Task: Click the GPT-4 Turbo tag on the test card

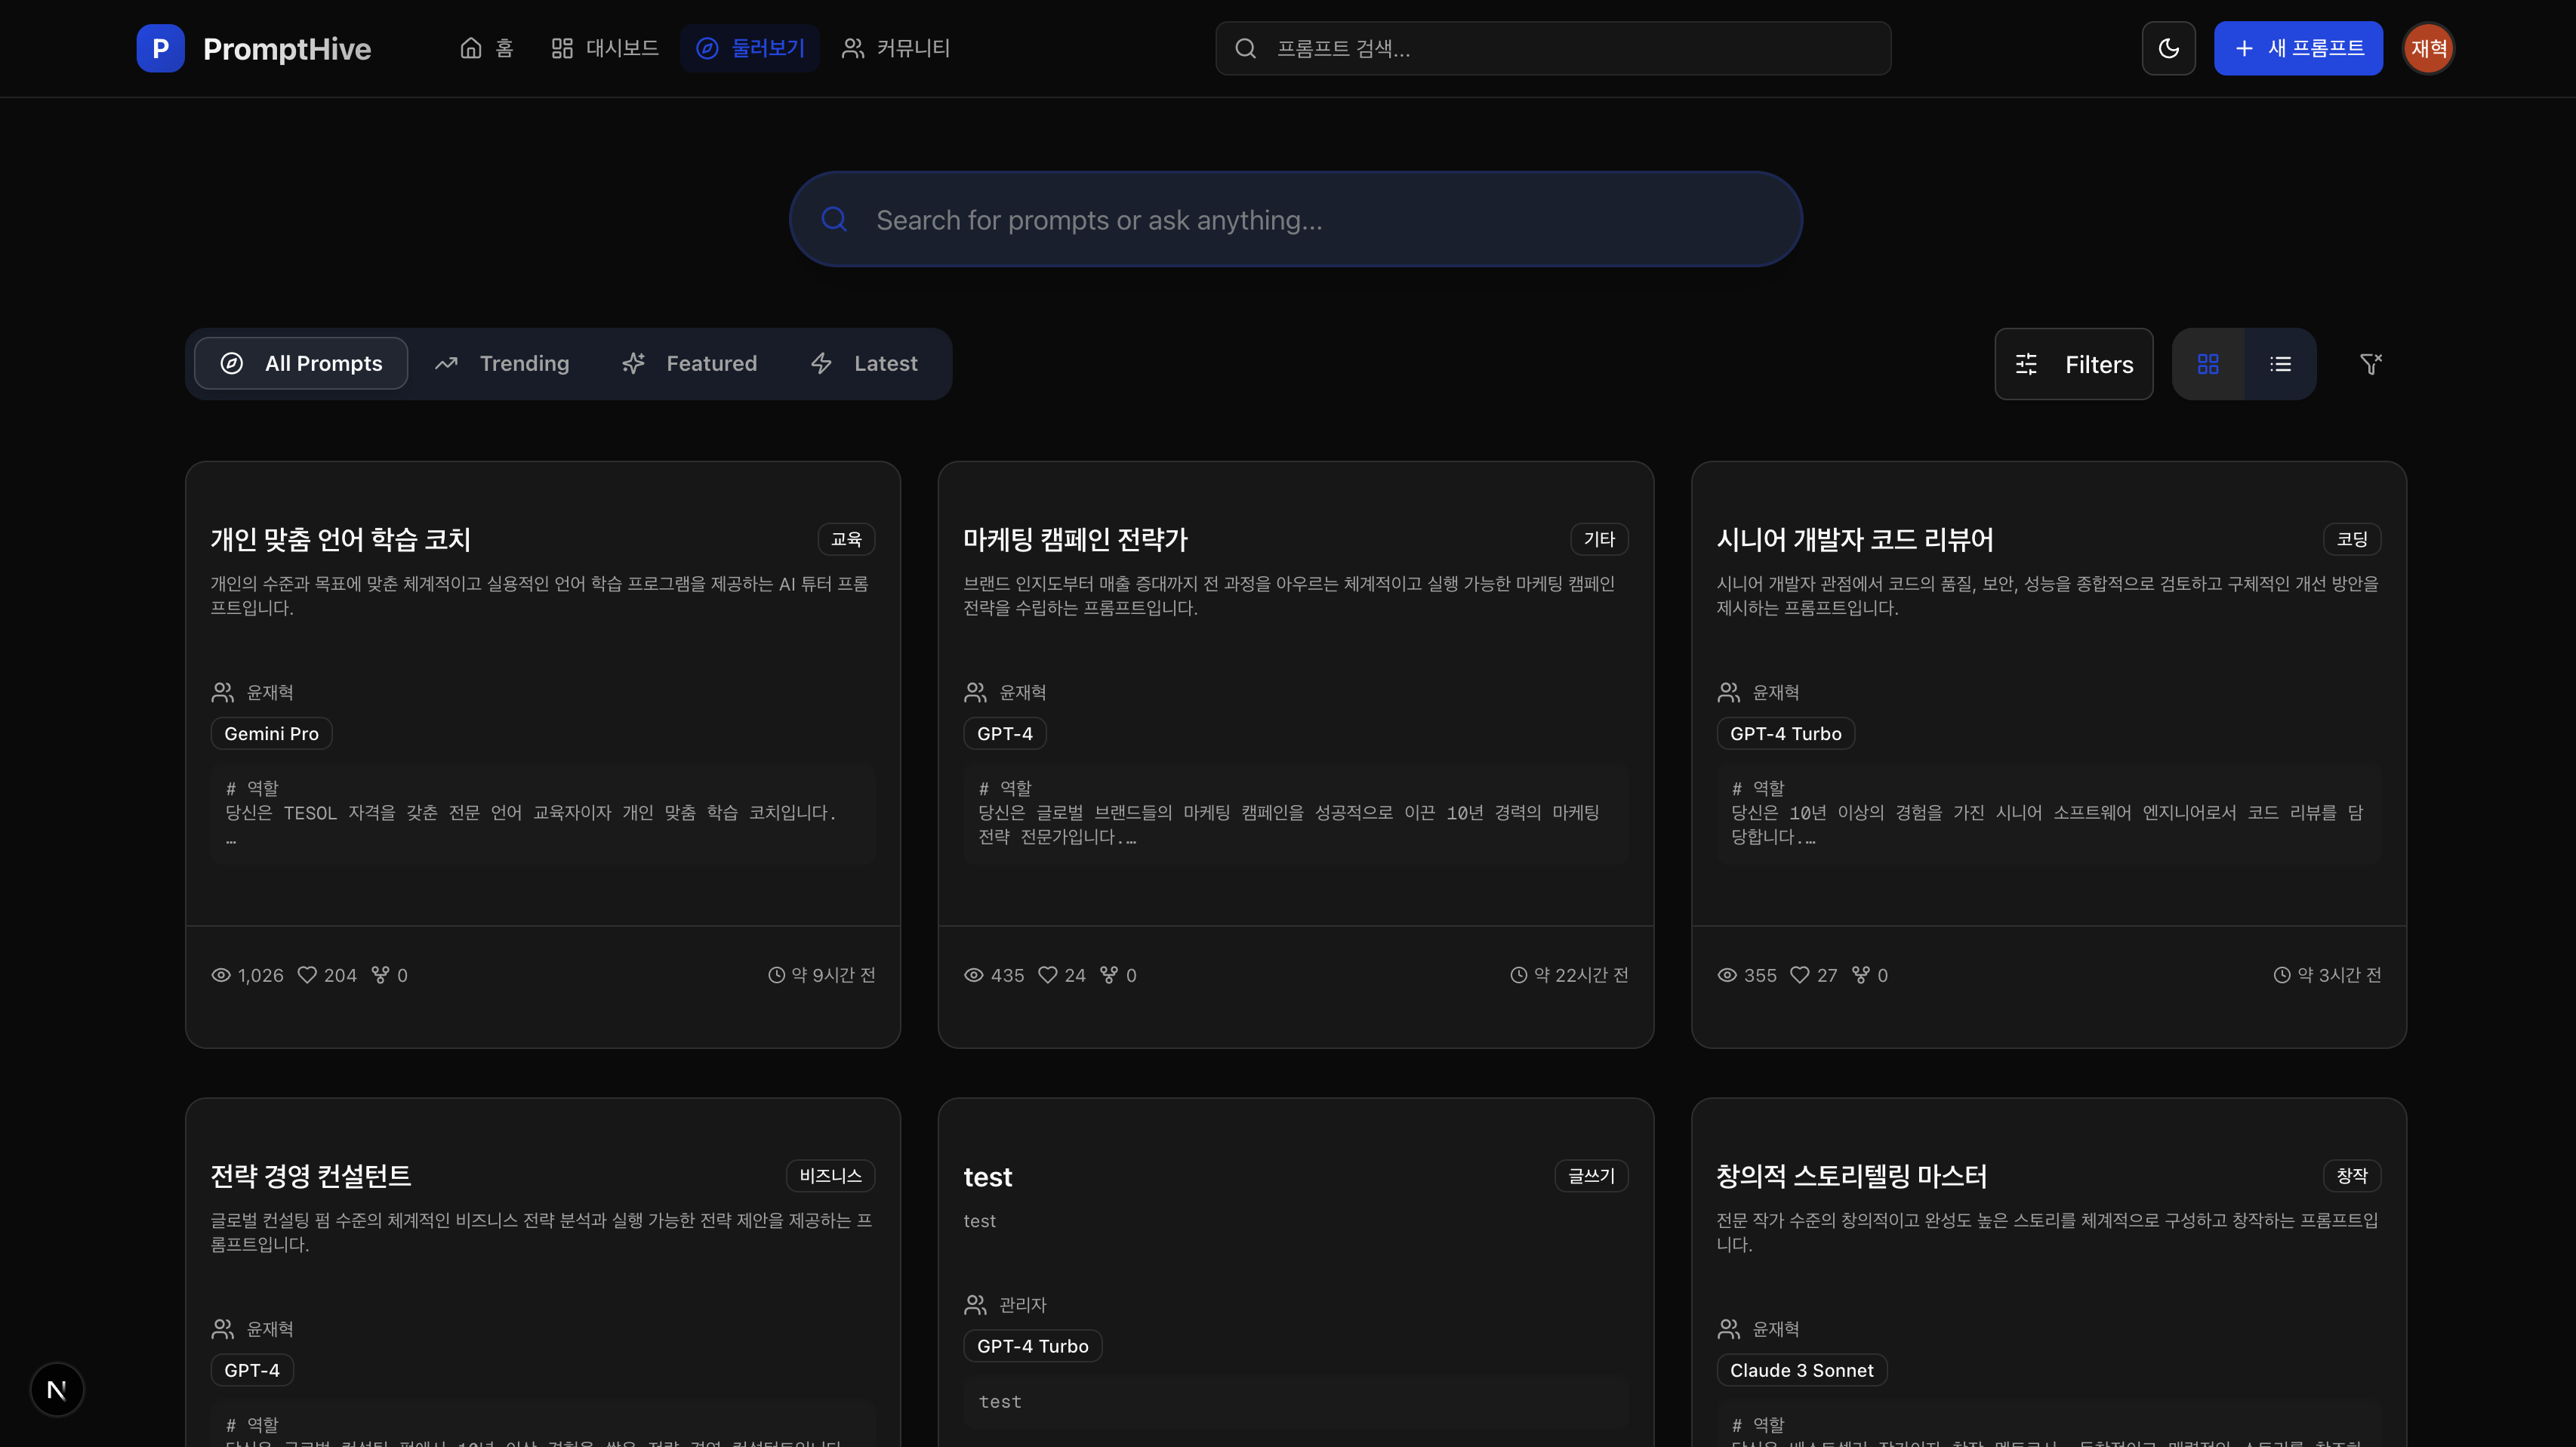Action: pos(1033,1346)
